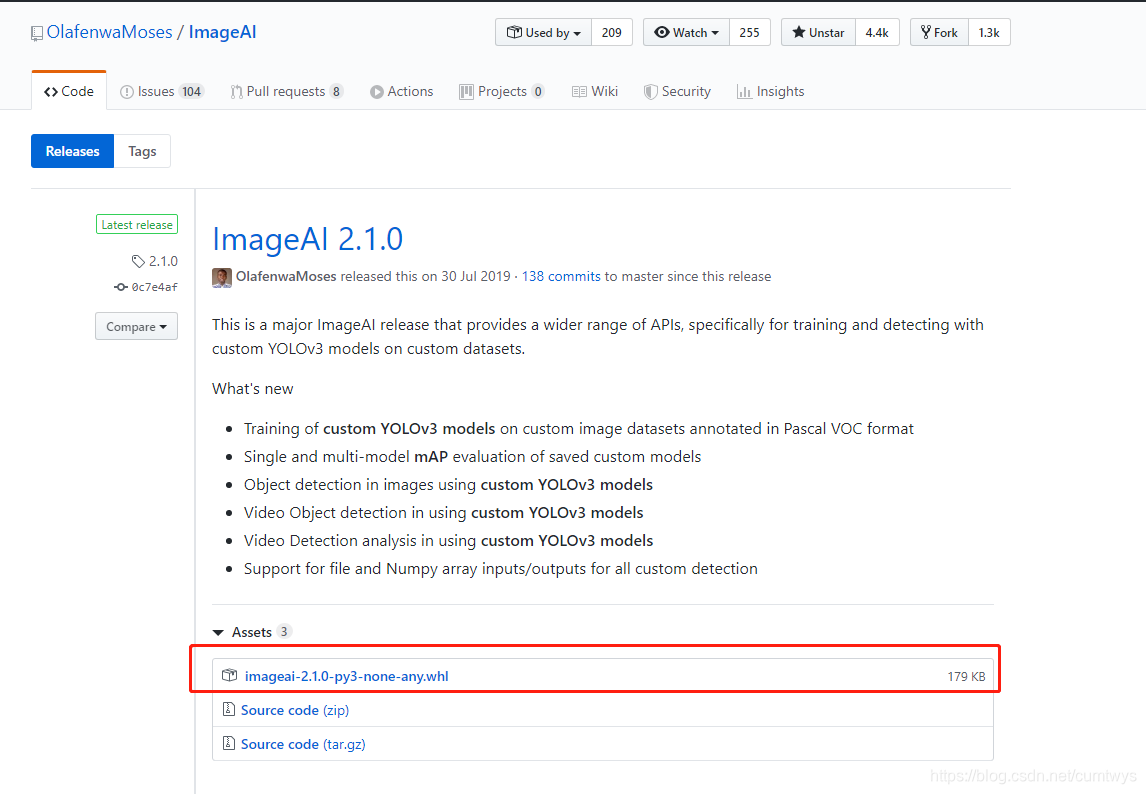
Task: Open the Used by dropdown
Action: point(543,32)
